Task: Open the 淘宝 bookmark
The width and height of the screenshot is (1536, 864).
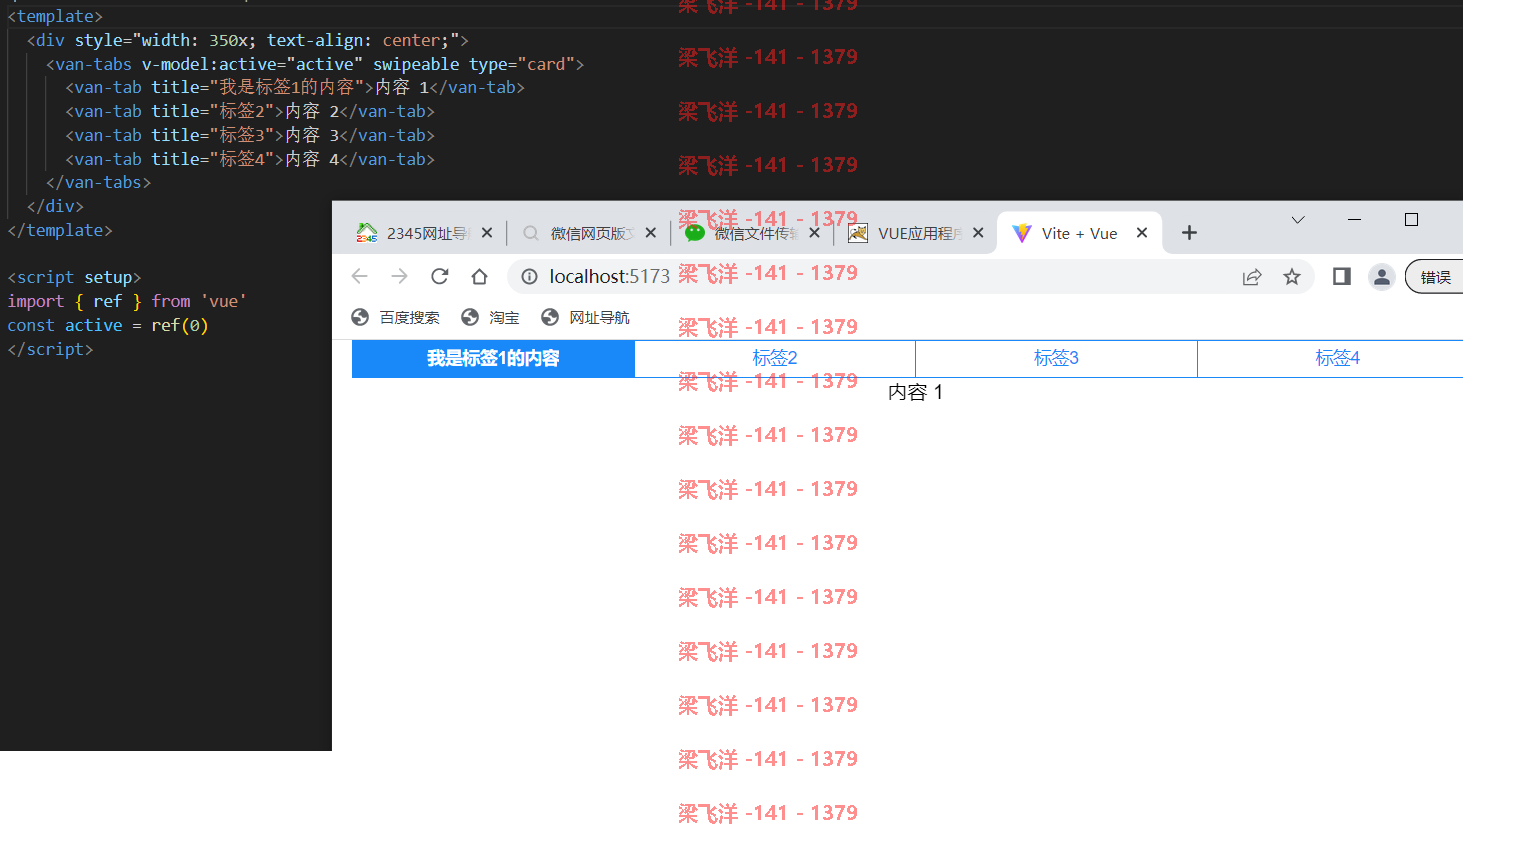Action: pos(490,318)
